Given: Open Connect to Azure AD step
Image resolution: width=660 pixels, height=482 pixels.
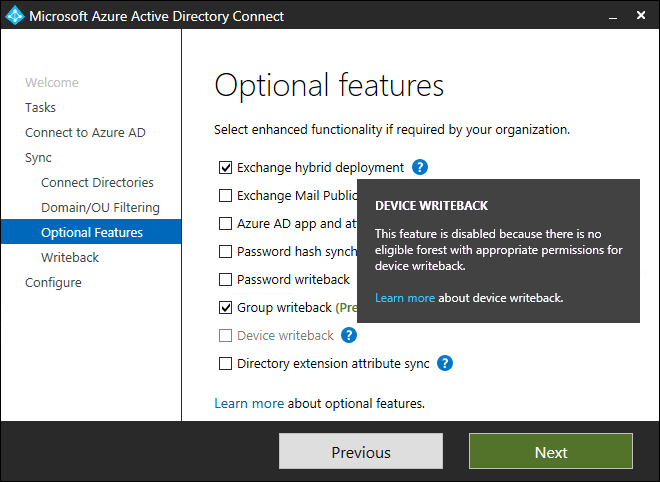Looking at the screenshot, I should (x=85, y=133).
